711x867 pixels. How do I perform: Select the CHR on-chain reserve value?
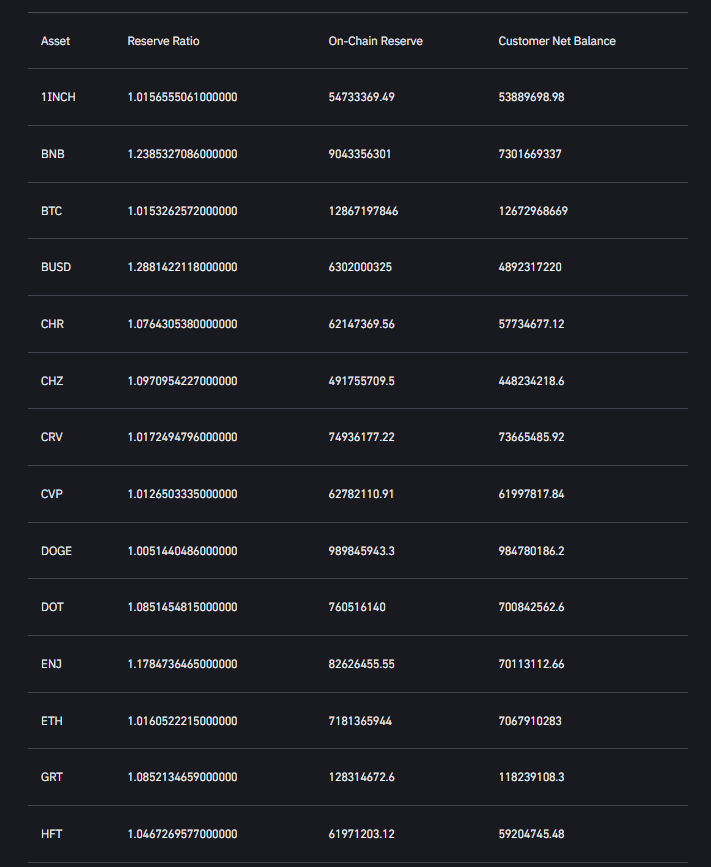361,324
